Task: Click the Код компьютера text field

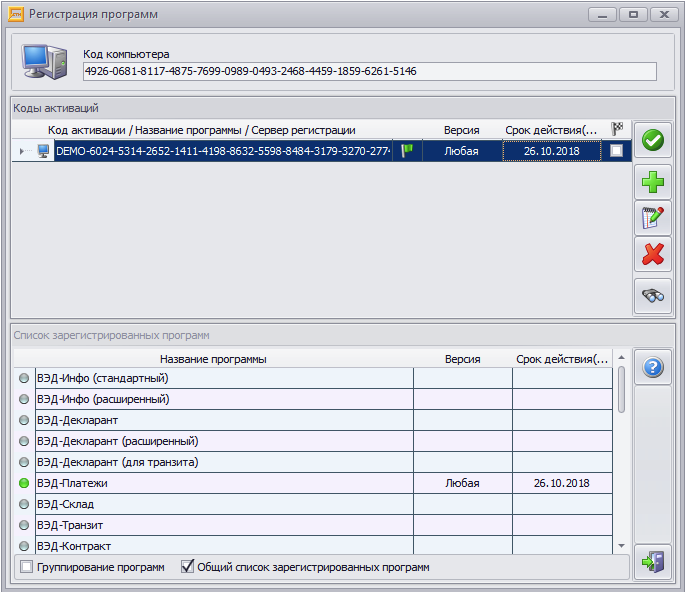Action: pyautogui.click(x=369, y=72)
